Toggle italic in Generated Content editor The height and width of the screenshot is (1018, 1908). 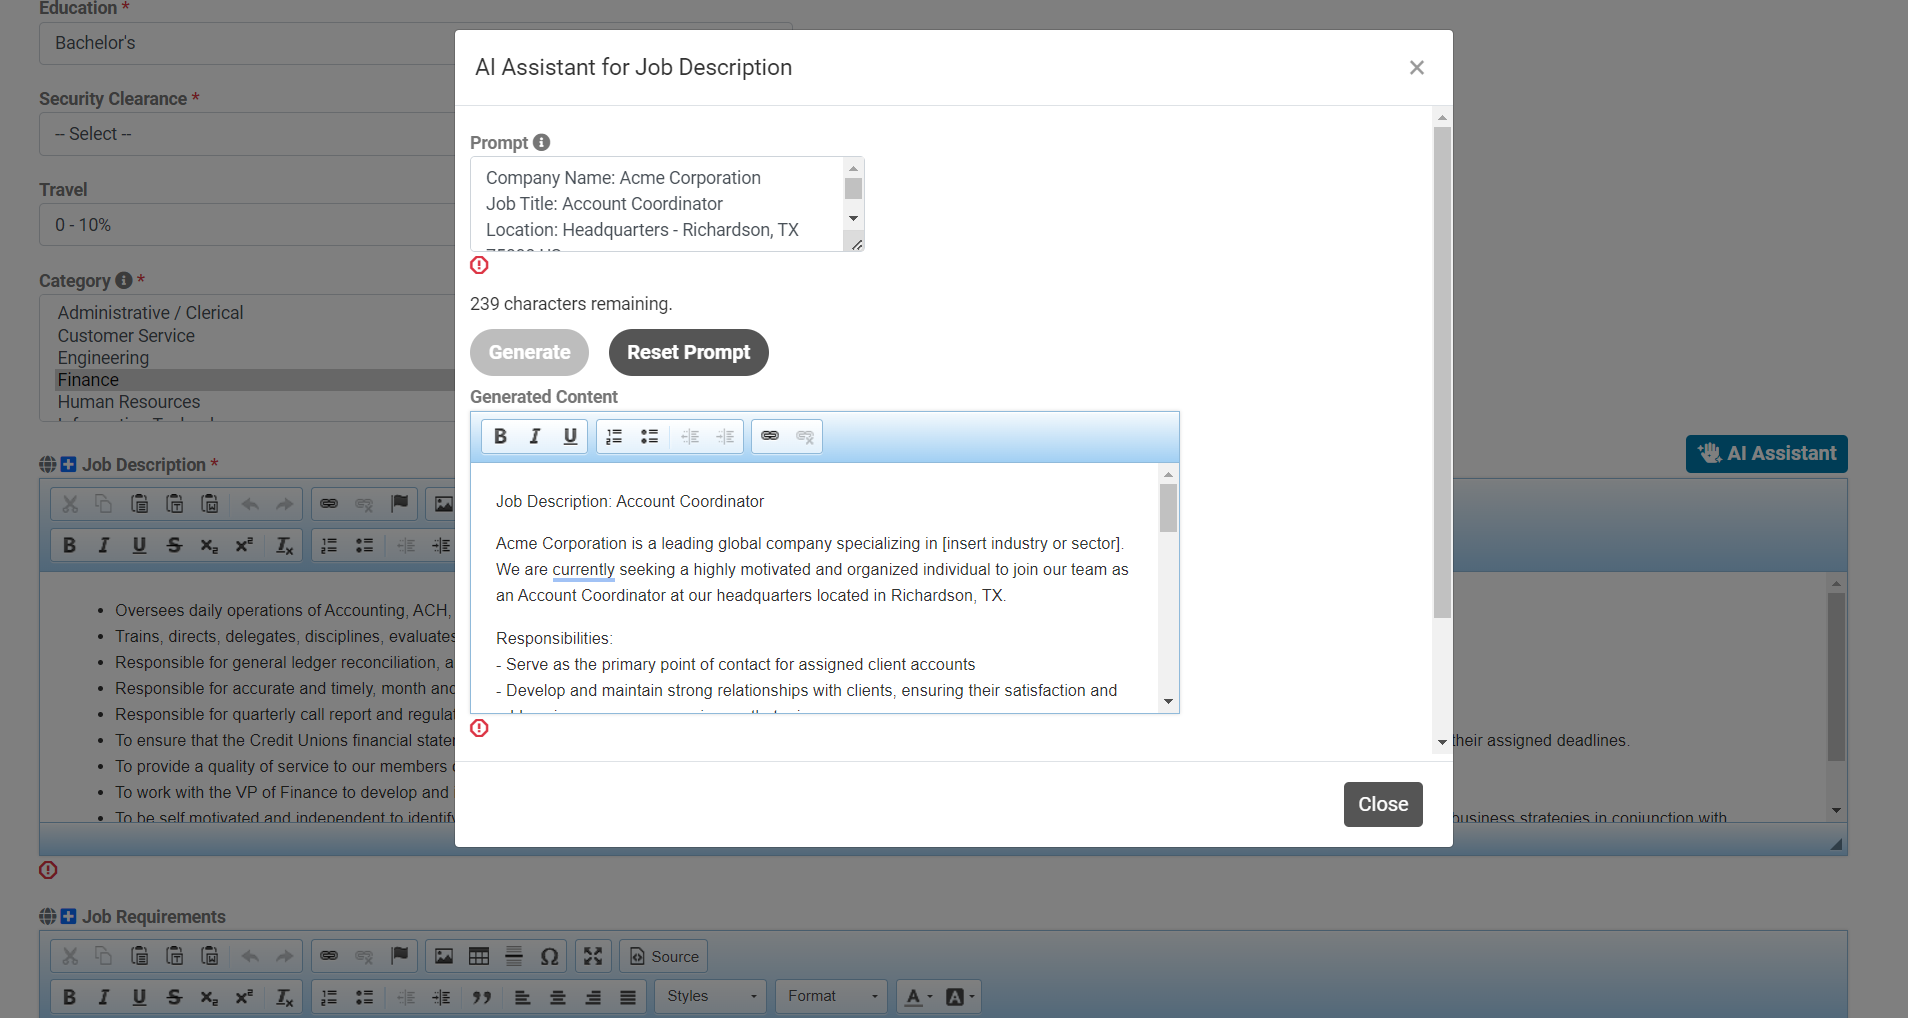(535, 436)
